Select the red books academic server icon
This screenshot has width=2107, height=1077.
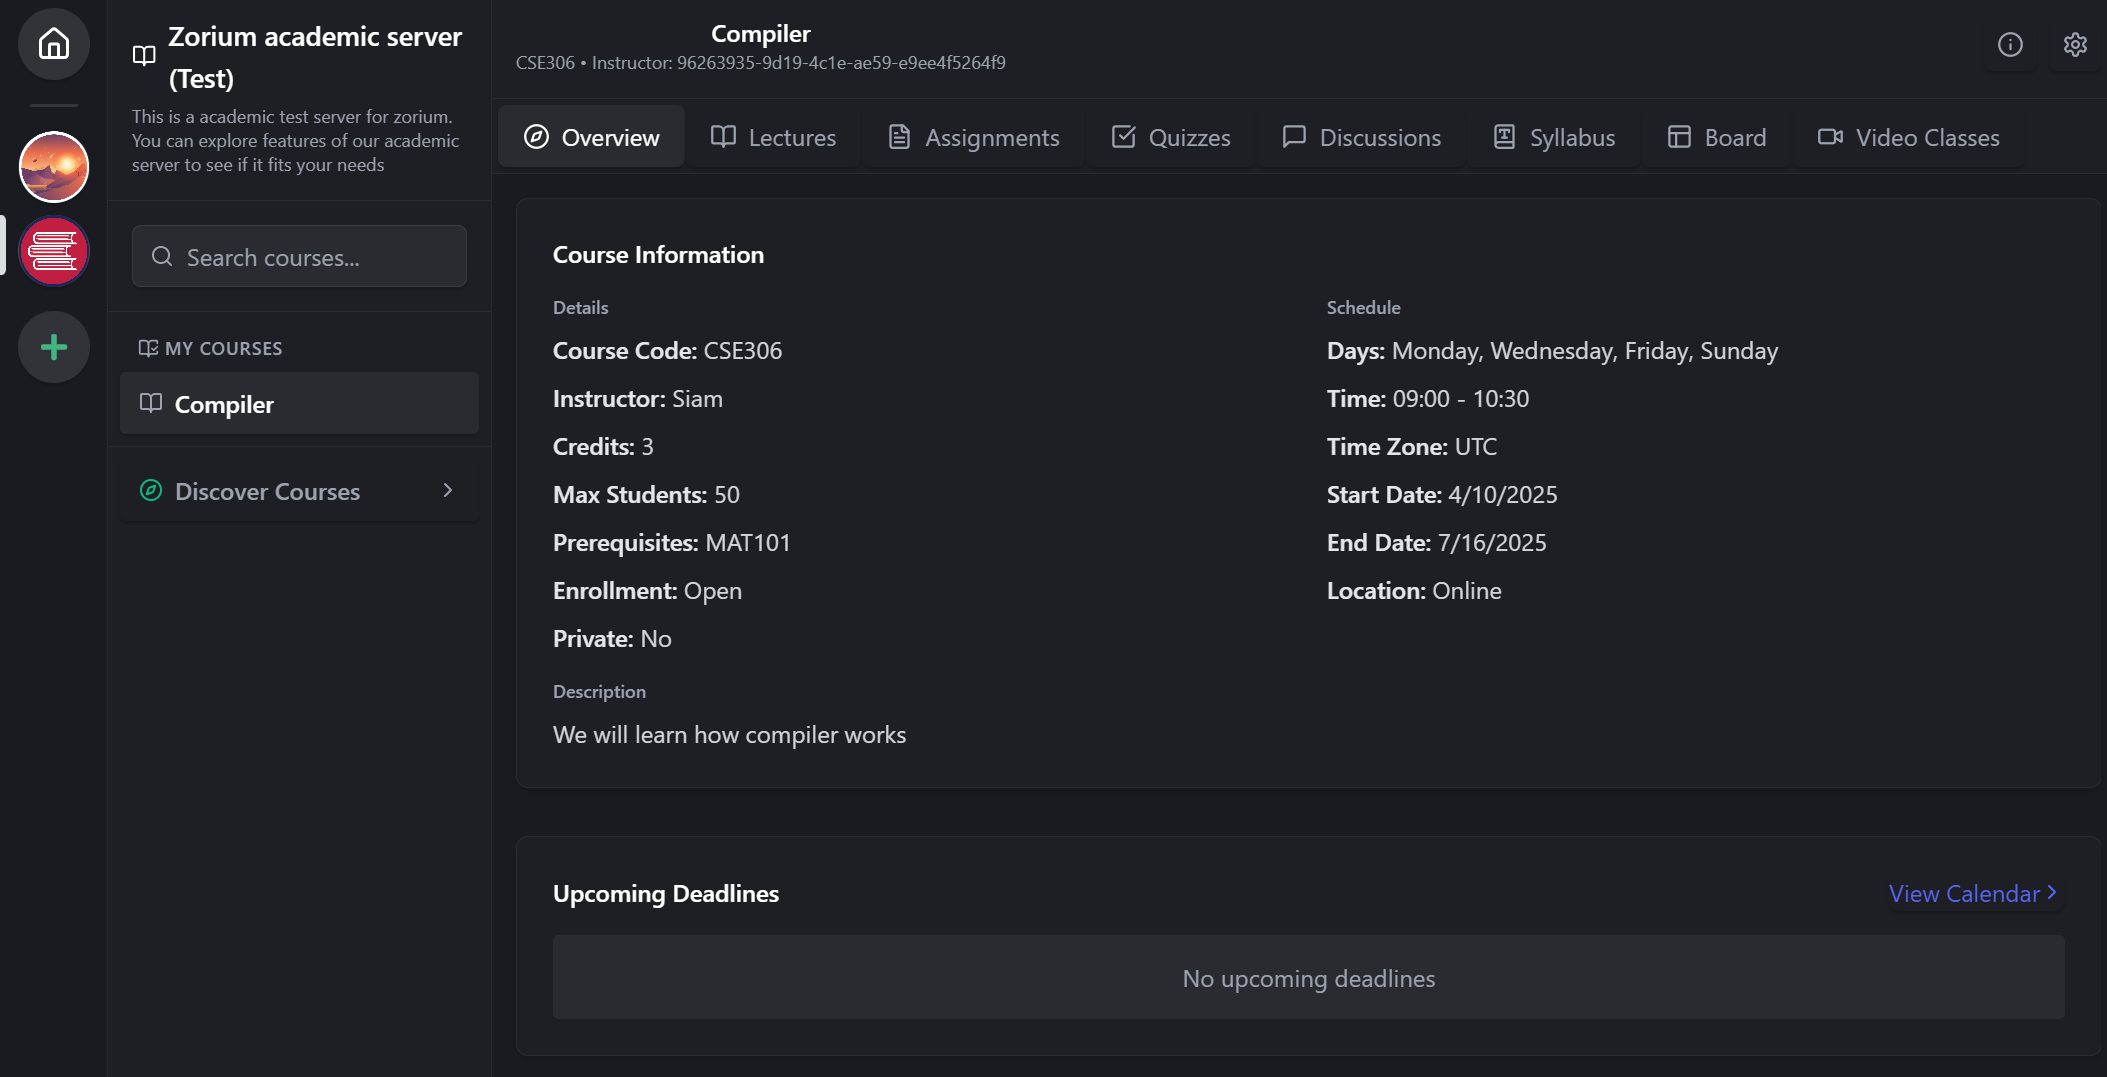tap(54, 251)
